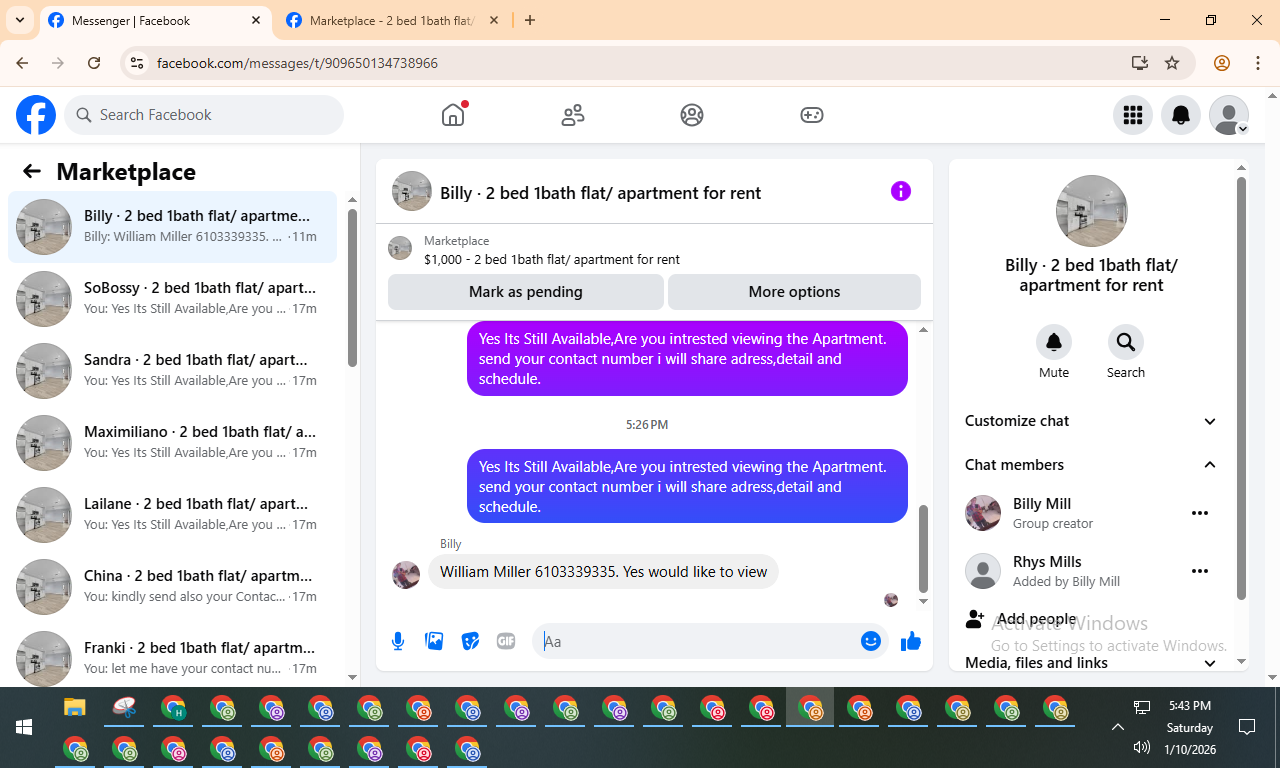Search within the conversation

coord(1126,342)
